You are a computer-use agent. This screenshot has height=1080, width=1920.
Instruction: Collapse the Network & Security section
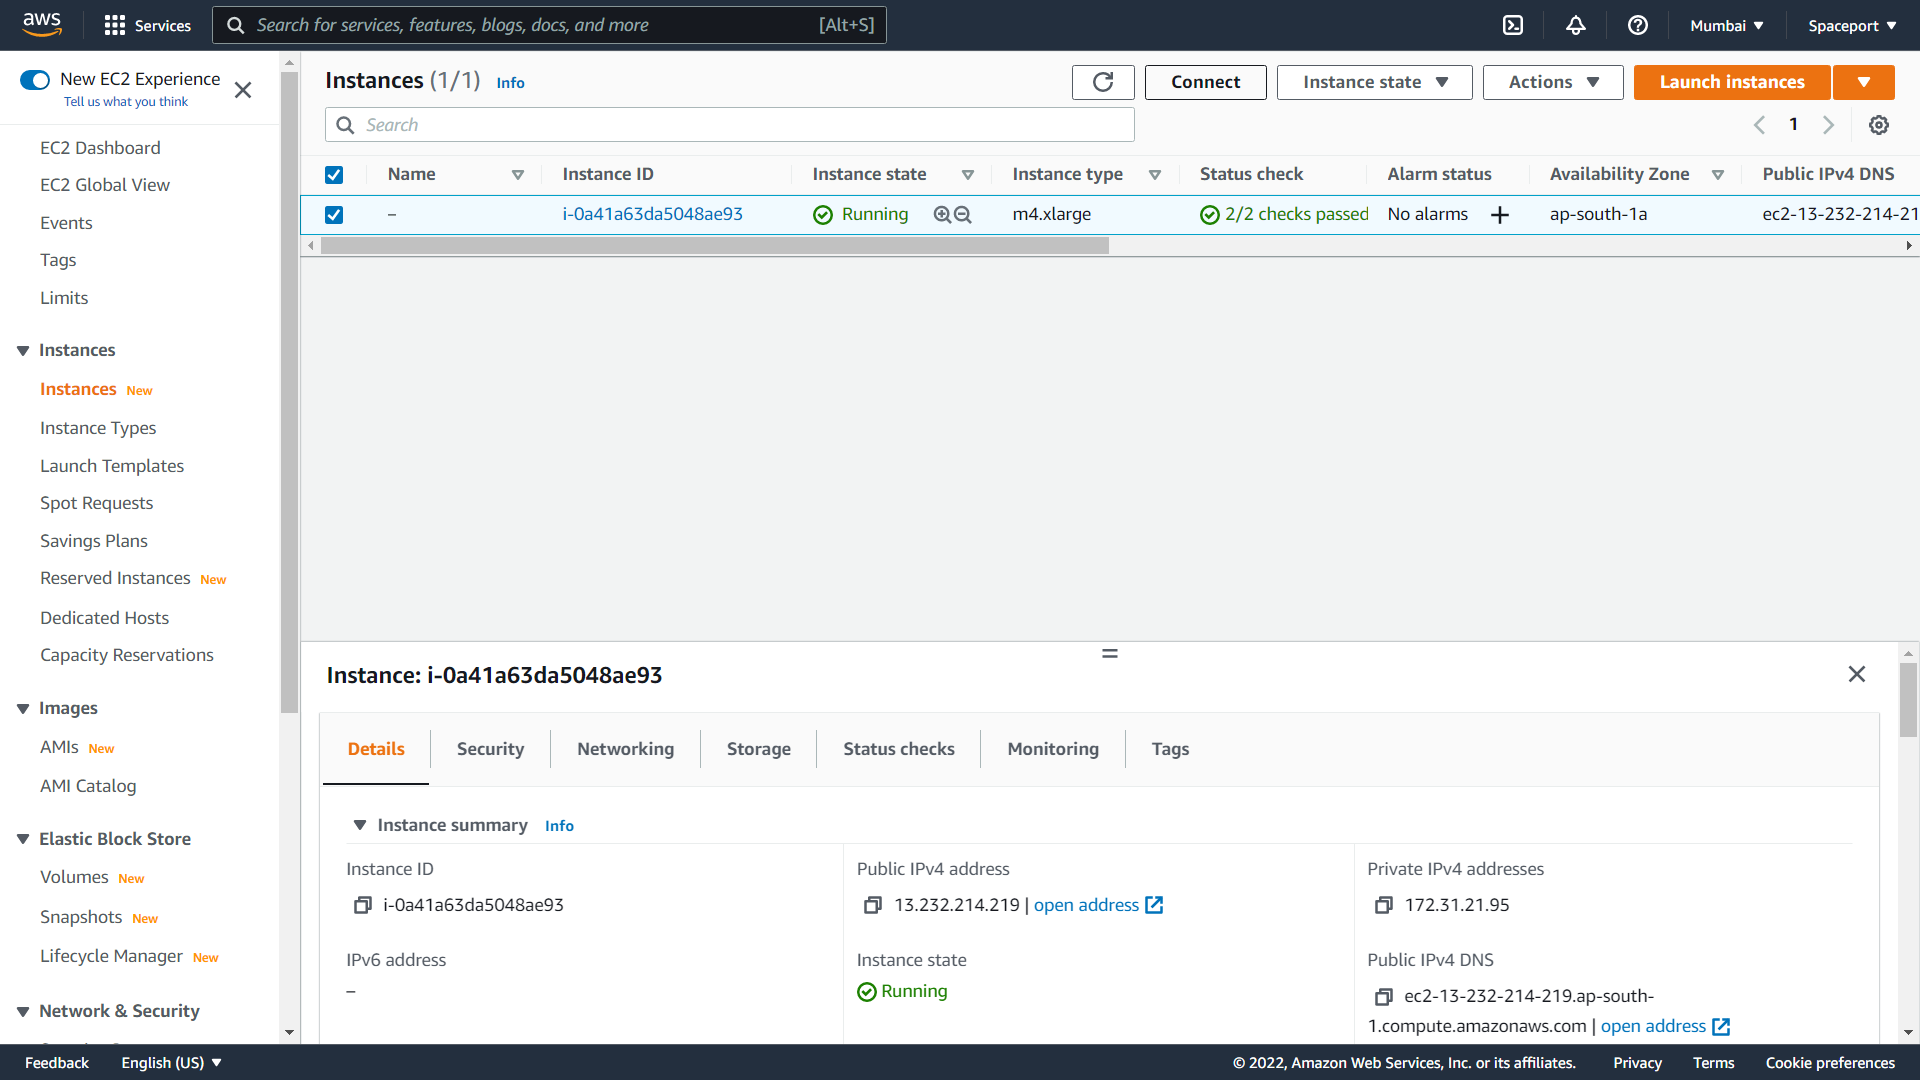(x=23, y=1012)
